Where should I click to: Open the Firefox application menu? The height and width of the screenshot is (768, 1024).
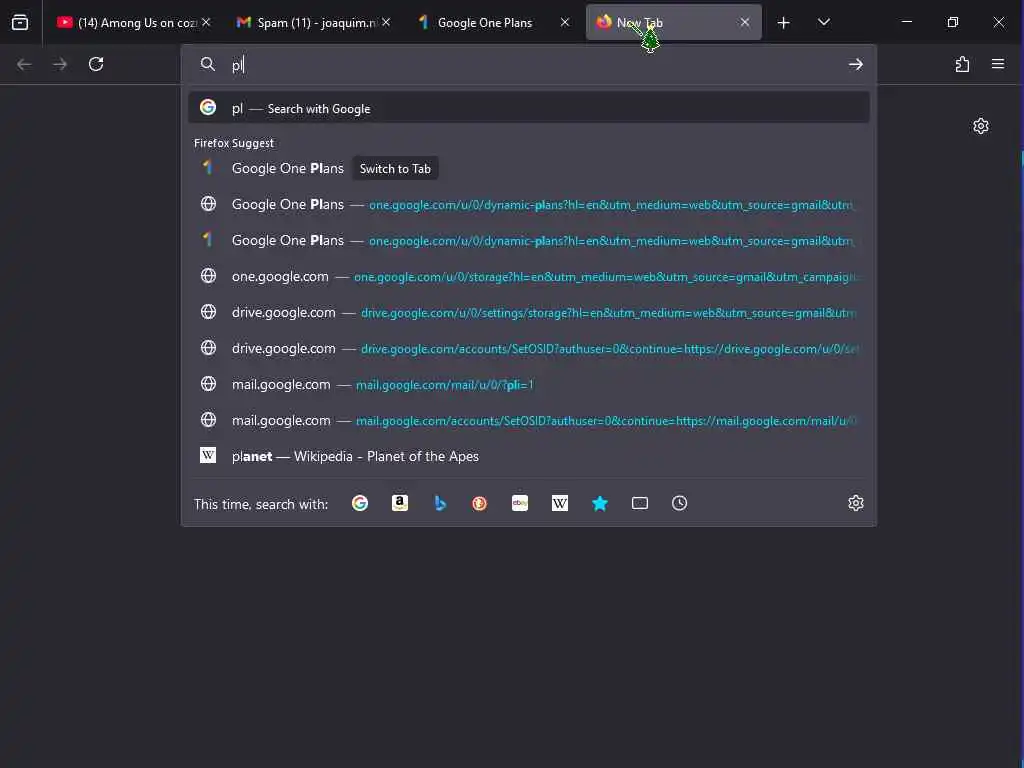pos(998,64)
